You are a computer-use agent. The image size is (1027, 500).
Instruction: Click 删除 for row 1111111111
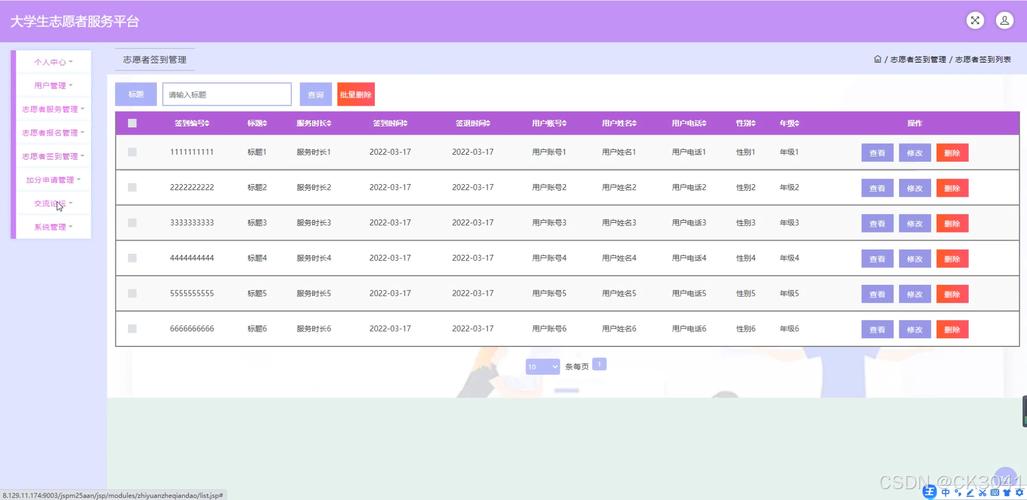(x=952, y=153)
